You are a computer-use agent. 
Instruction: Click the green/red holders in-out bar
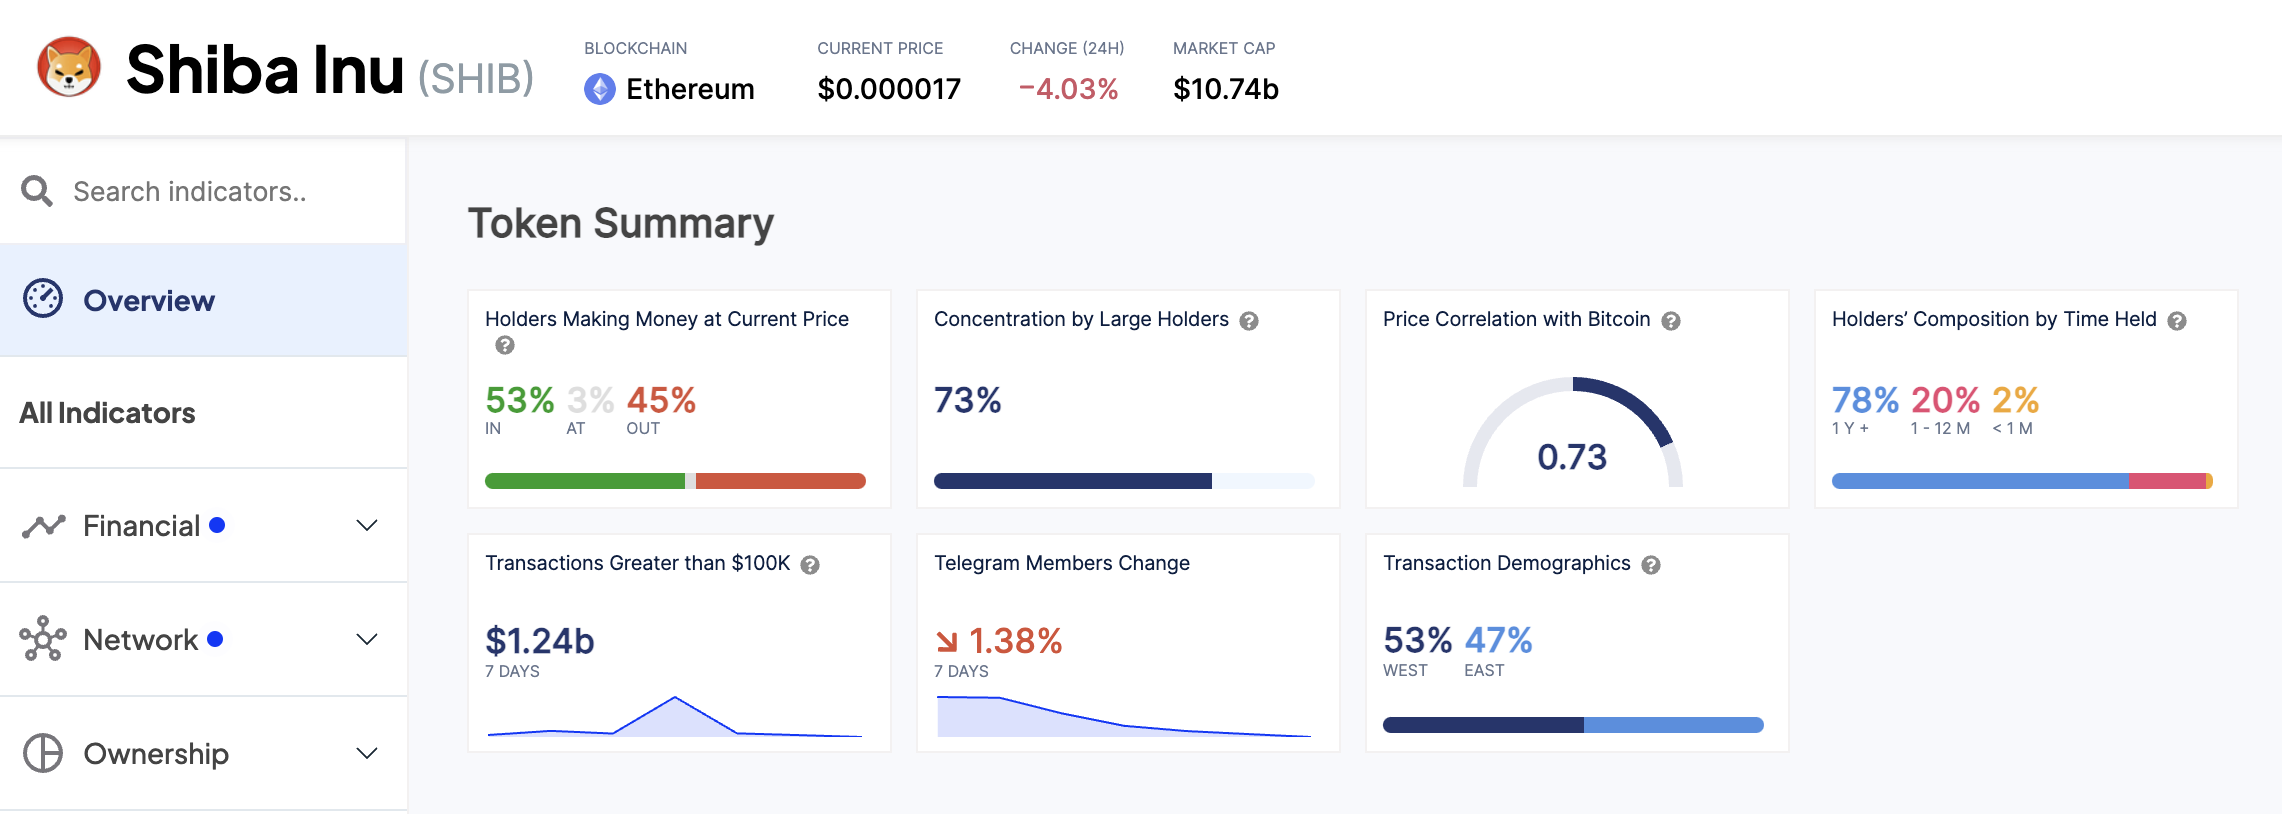tap(675, 481)
